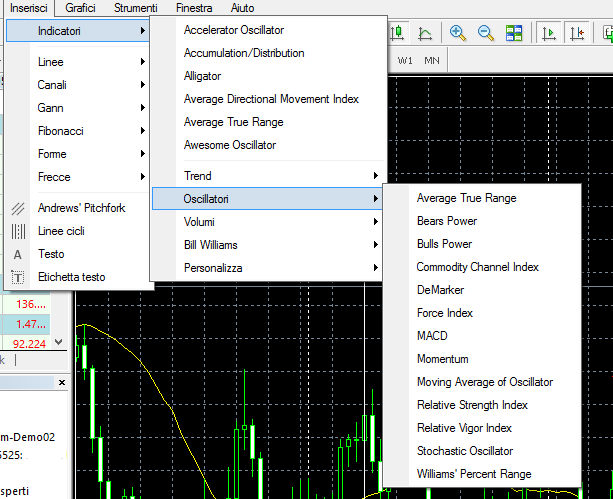
Task: Expand the Volumi submenu
Action: tap(267, 222)
